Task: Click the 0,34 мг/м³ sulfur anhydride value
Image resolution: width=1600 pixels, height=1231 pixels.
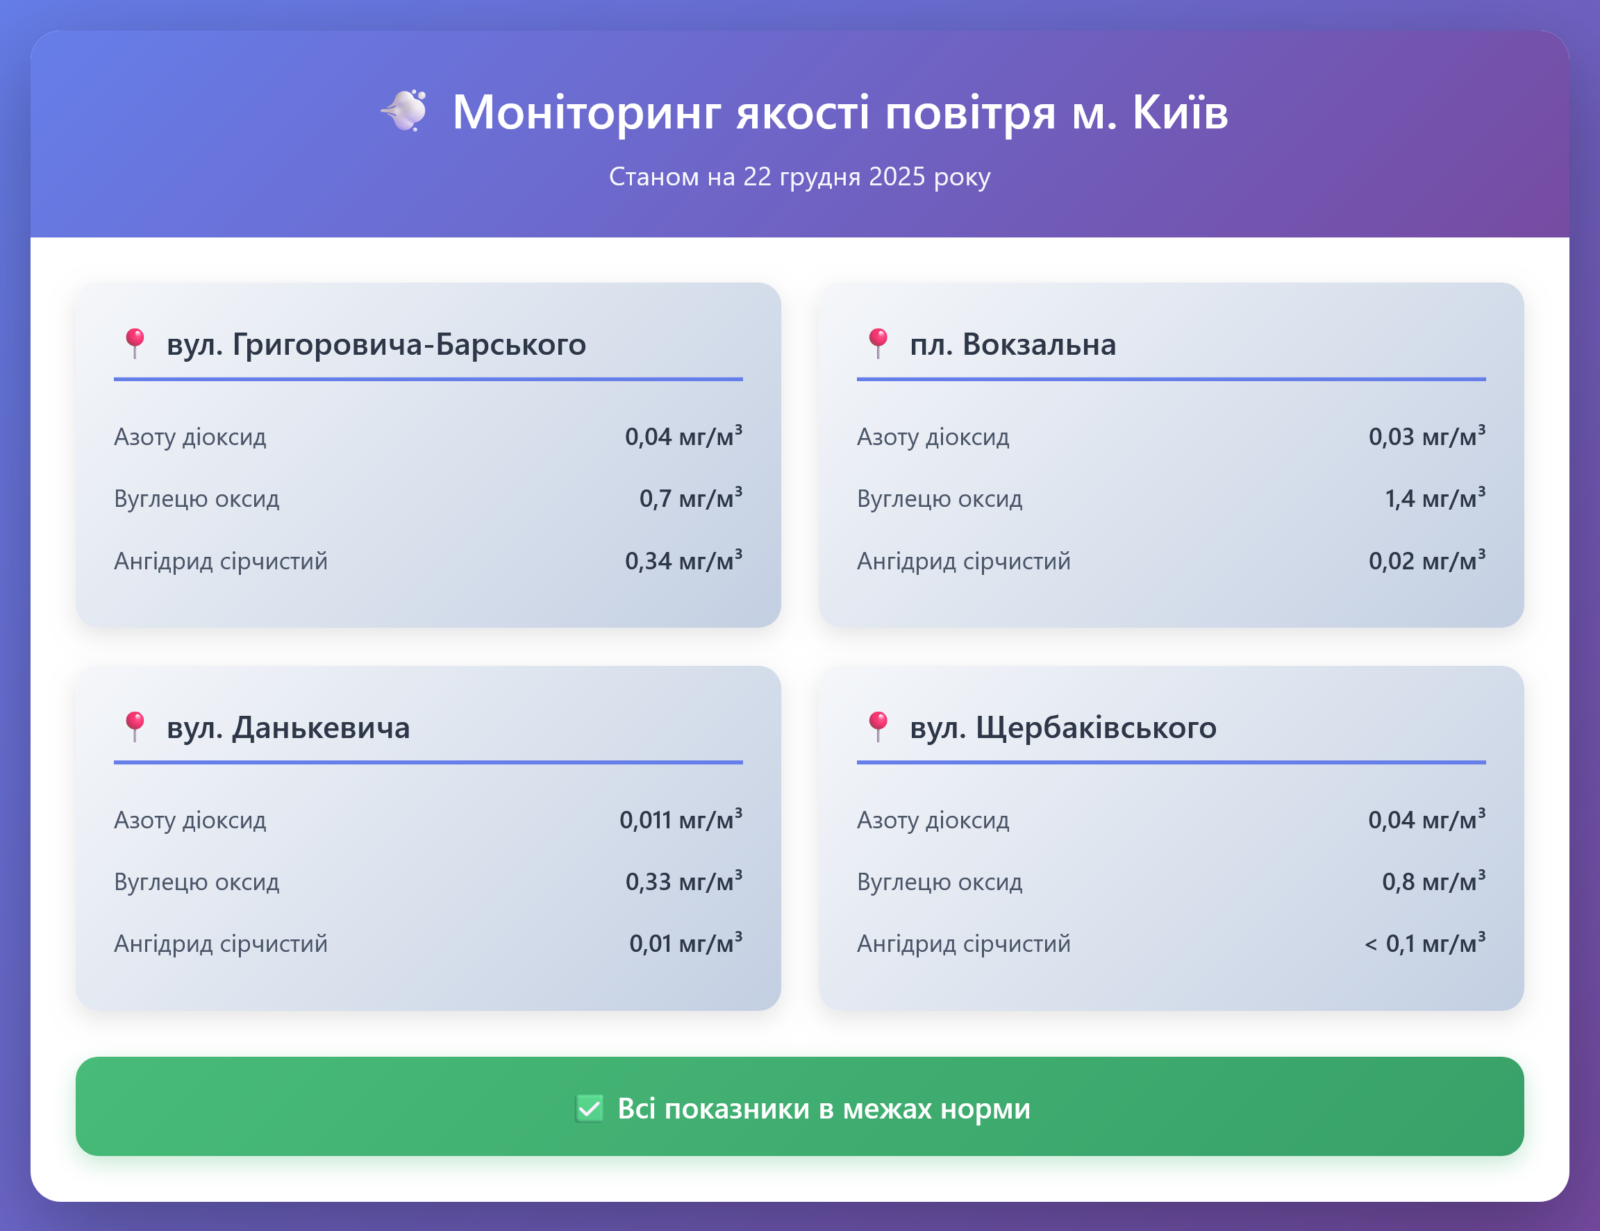Action: tap(683, 560)
